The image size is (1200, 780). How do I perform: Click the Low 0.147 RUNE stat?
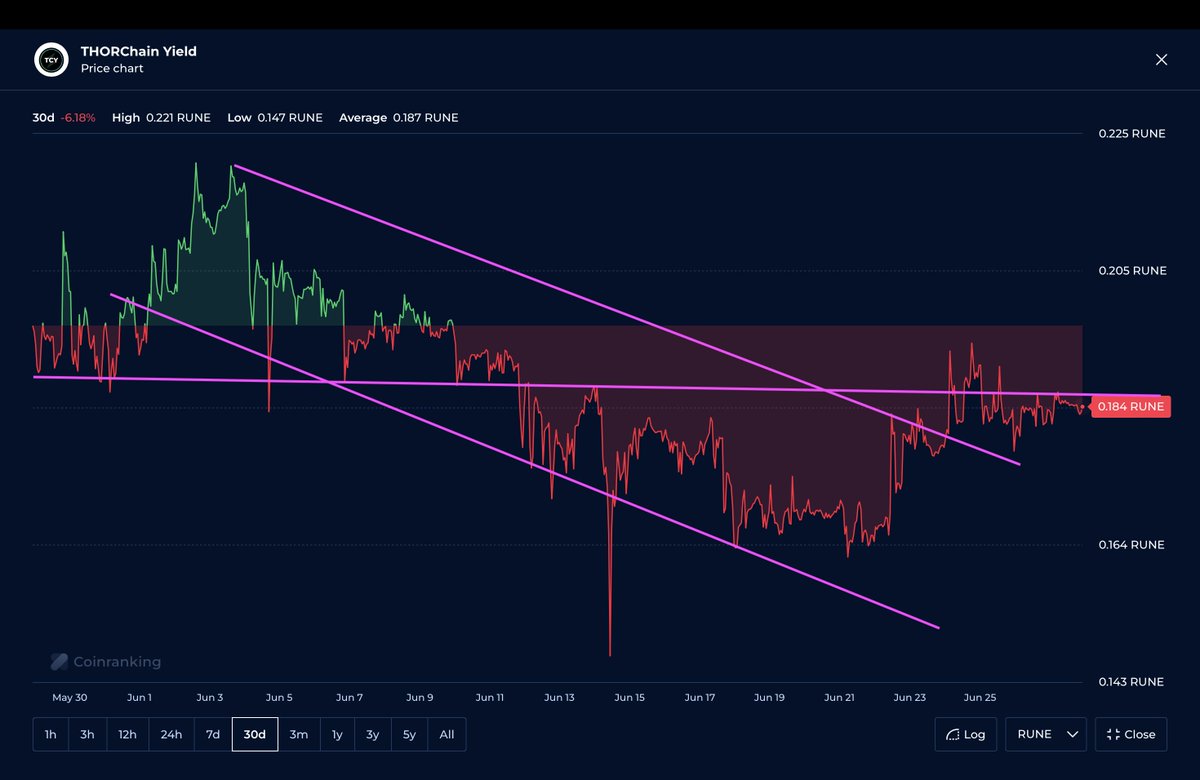(x=275, y=118)
